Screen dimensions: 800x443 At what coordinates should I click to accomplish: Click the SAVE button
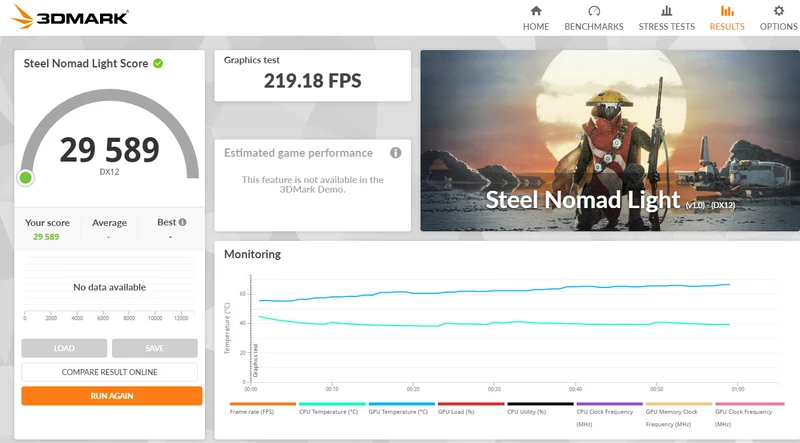[x=155, y=348]
